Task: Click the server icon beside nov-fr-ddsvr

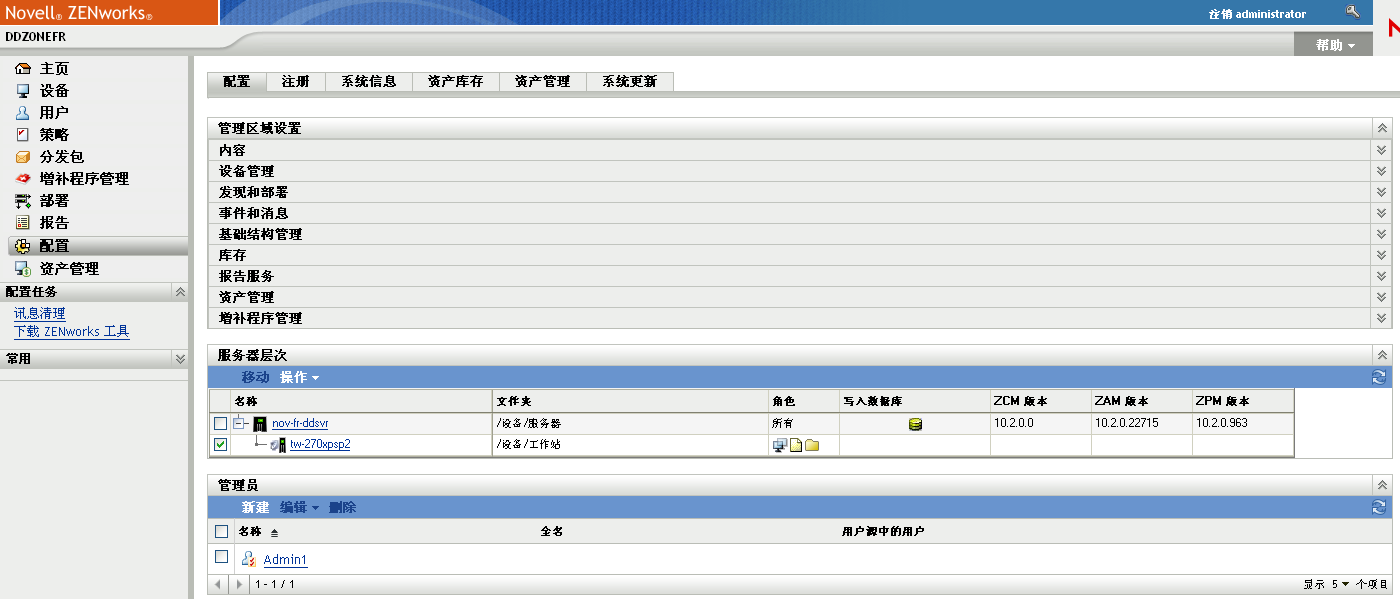Action: click(260, 424)
